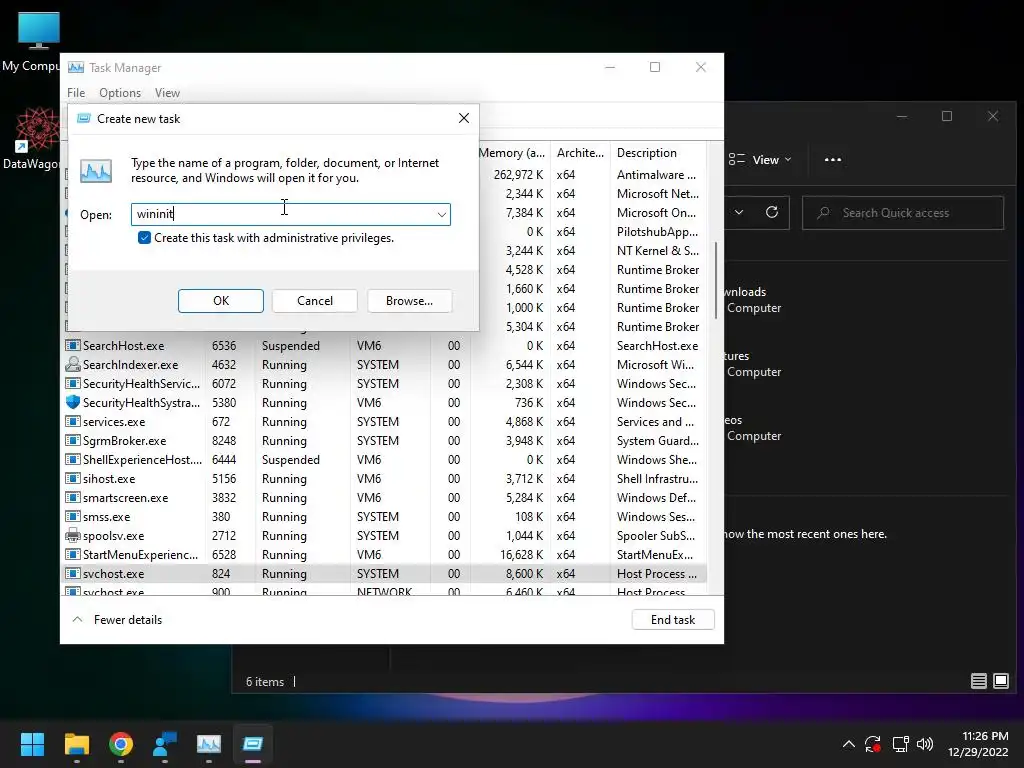Open the volume tray icon
Viewport: 1024px width, 768px height.
click(x=925, y=744)
